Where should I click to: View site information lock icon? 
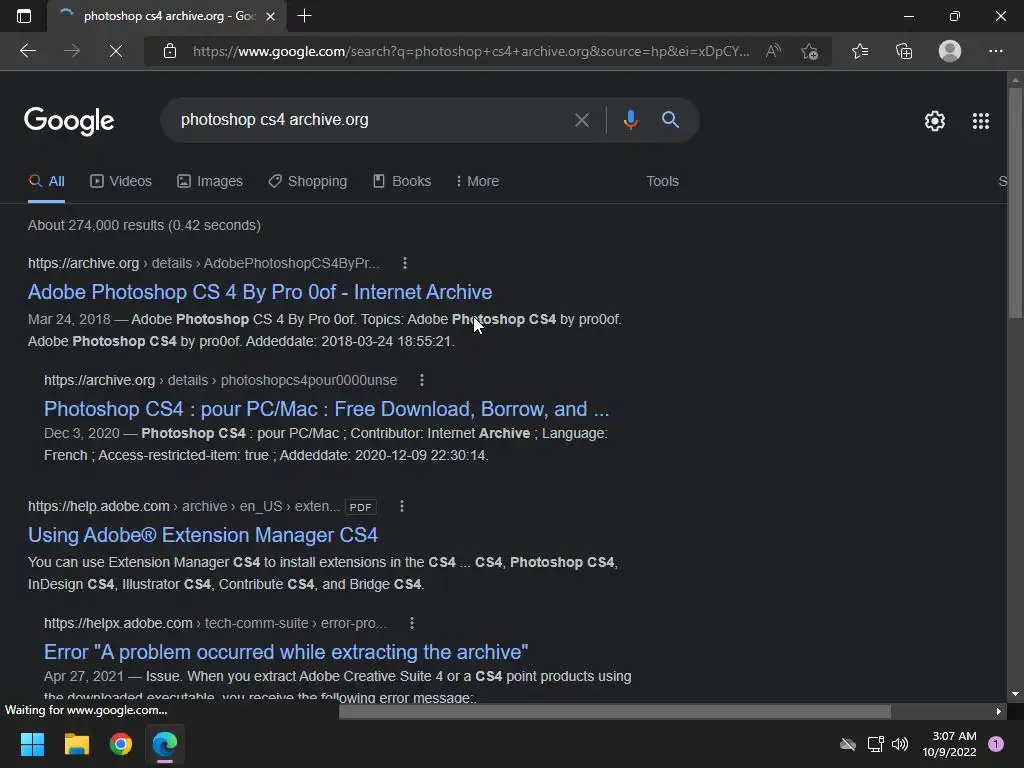170,51
